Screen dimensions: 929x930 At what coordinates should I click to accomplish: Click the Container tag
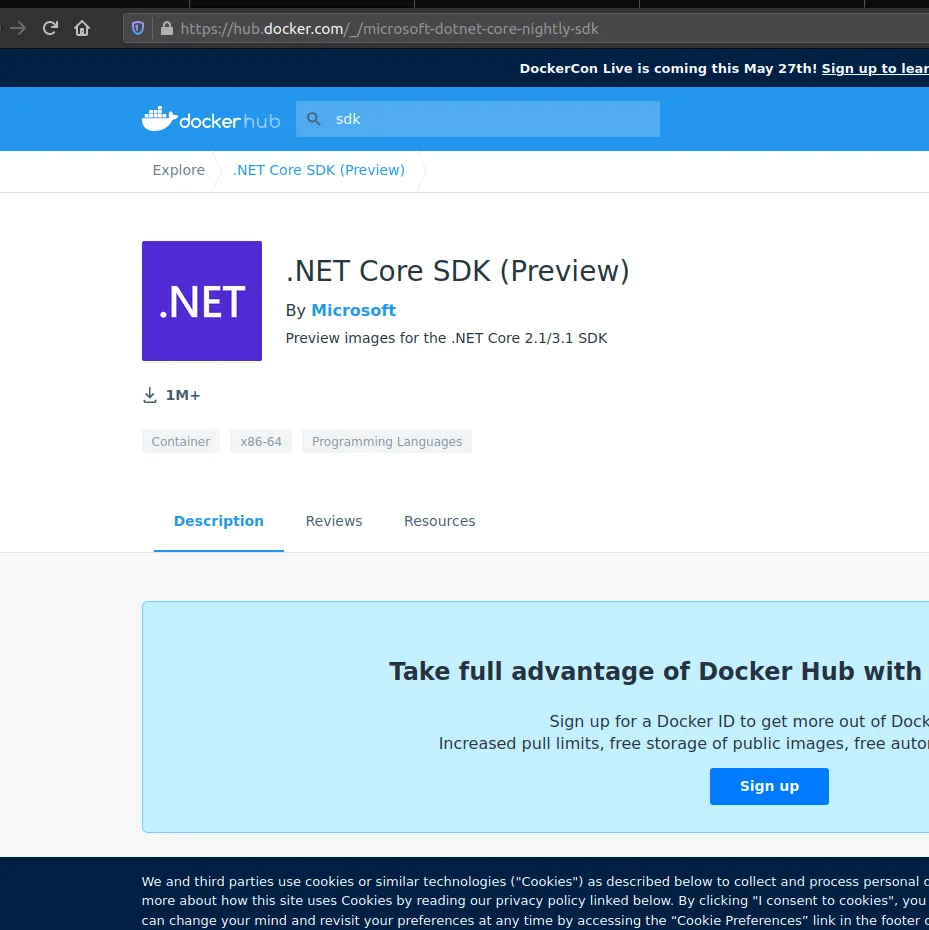(181, 441)
